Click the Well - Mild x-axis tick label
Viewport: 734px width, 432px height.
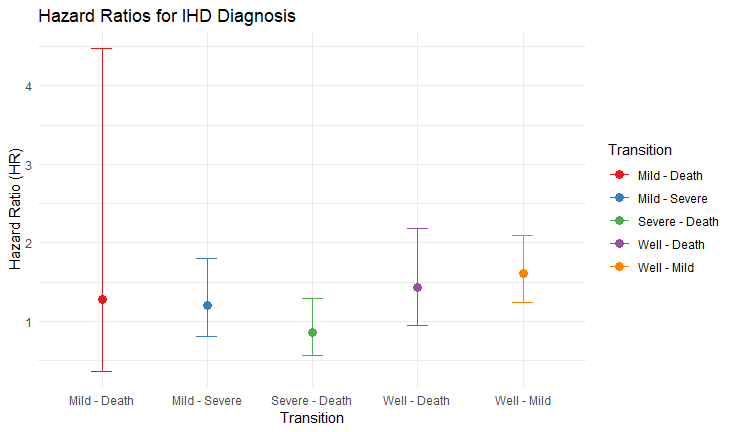523,401
